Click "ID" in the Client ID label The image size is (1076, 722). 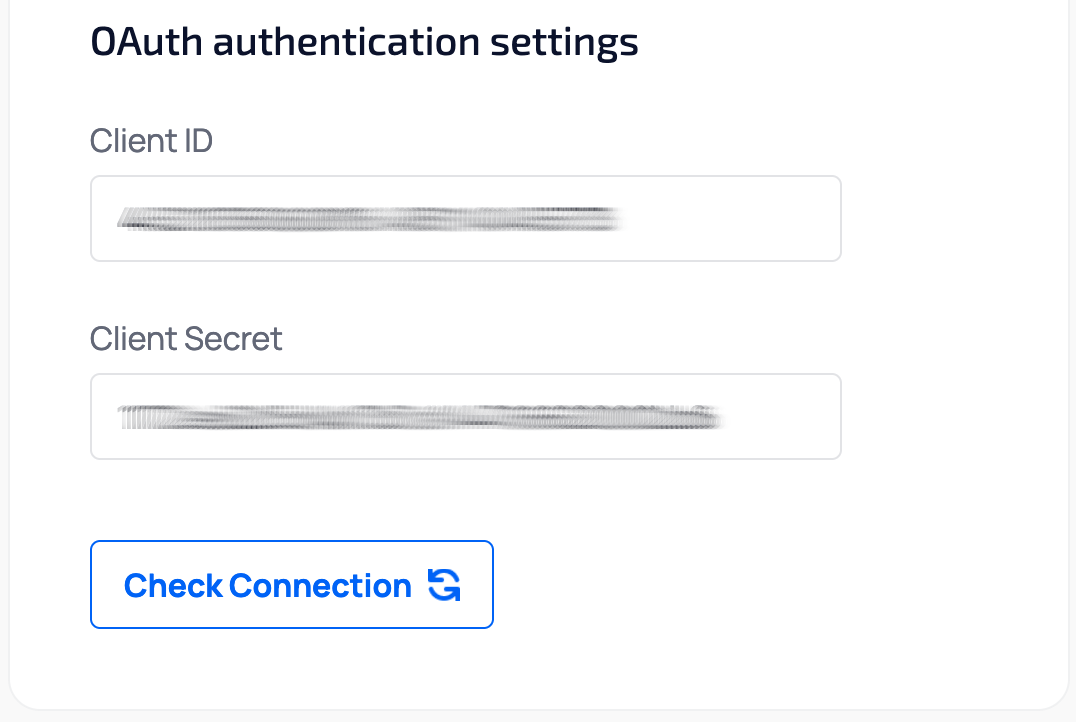(199, 141)
